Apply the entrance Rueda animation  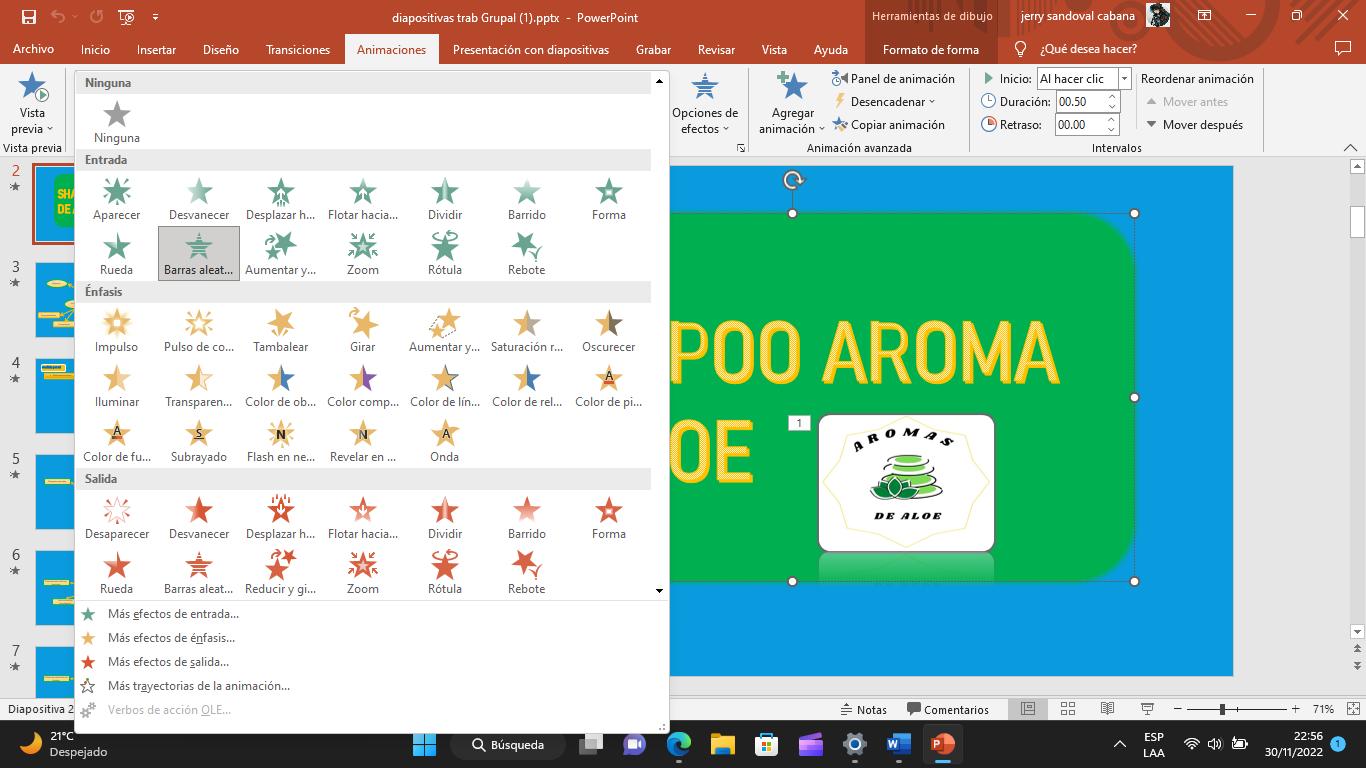click(x=117, y=253)
